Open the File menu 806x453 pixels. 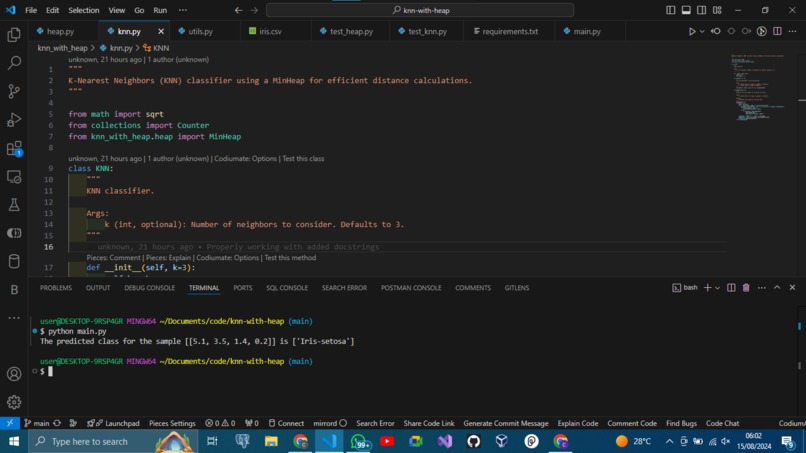[31, 10]
